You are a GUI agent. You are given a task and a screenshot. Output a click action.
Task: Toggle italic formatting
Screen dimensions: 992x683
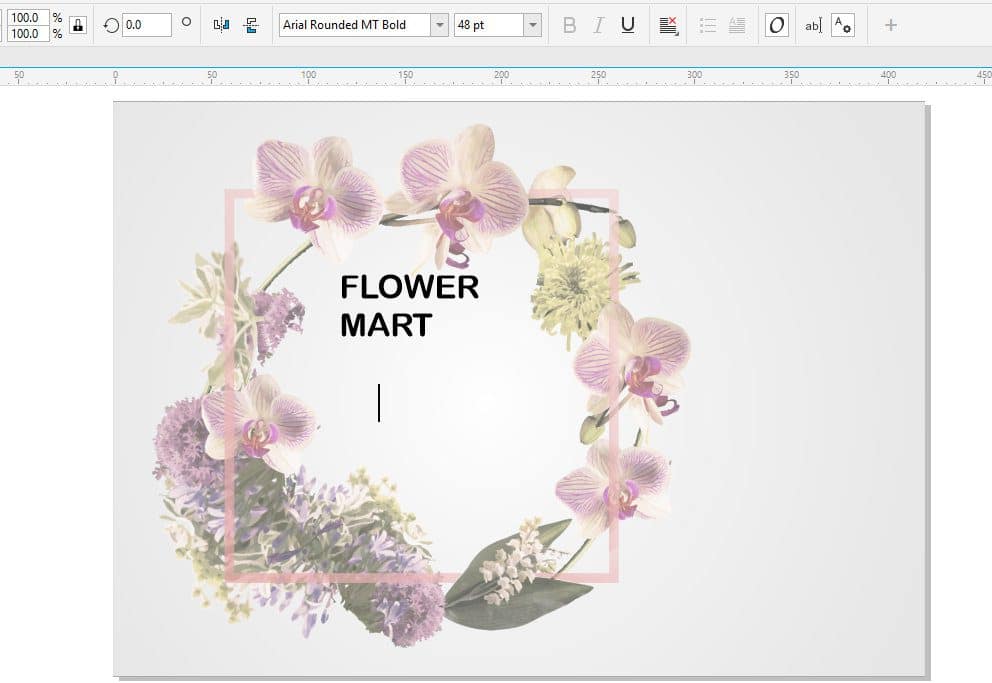point(598,26)
